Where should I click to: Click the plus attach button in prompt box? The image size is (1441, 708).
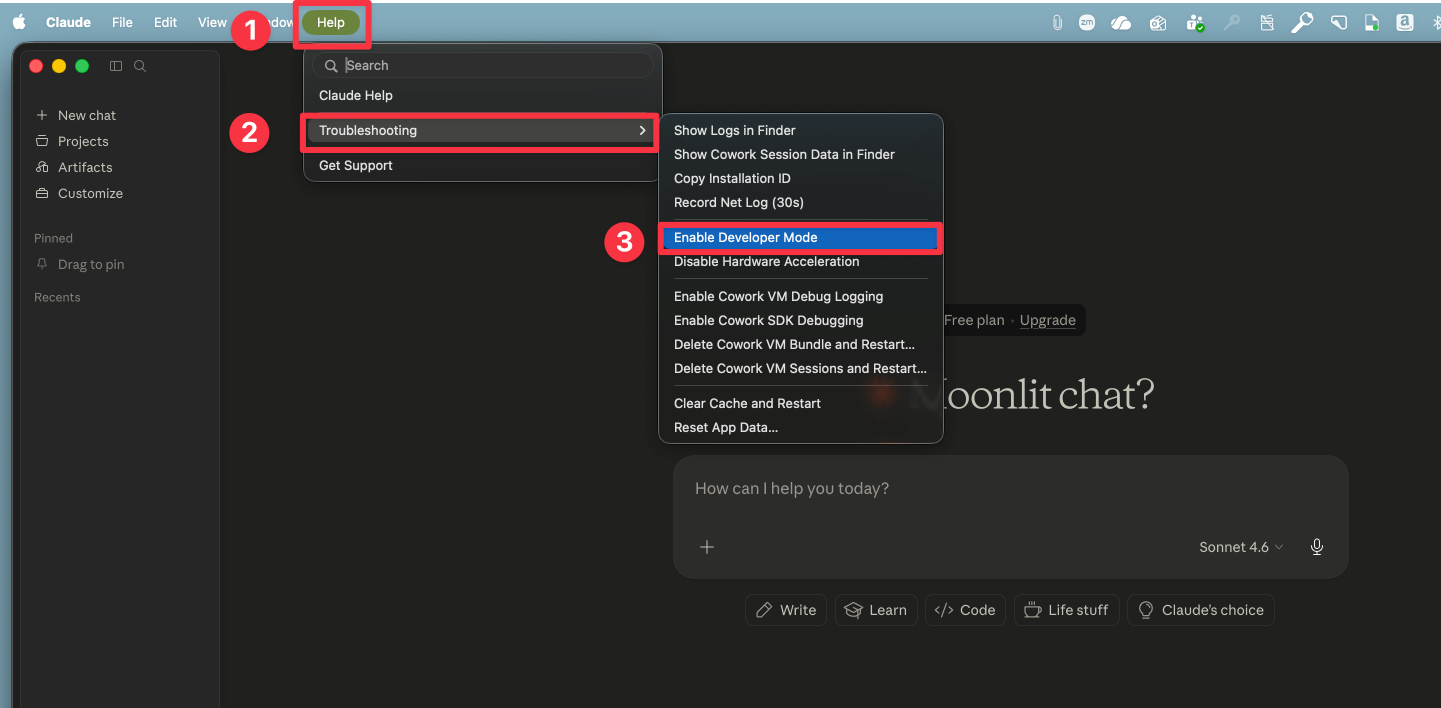point(707,547)
